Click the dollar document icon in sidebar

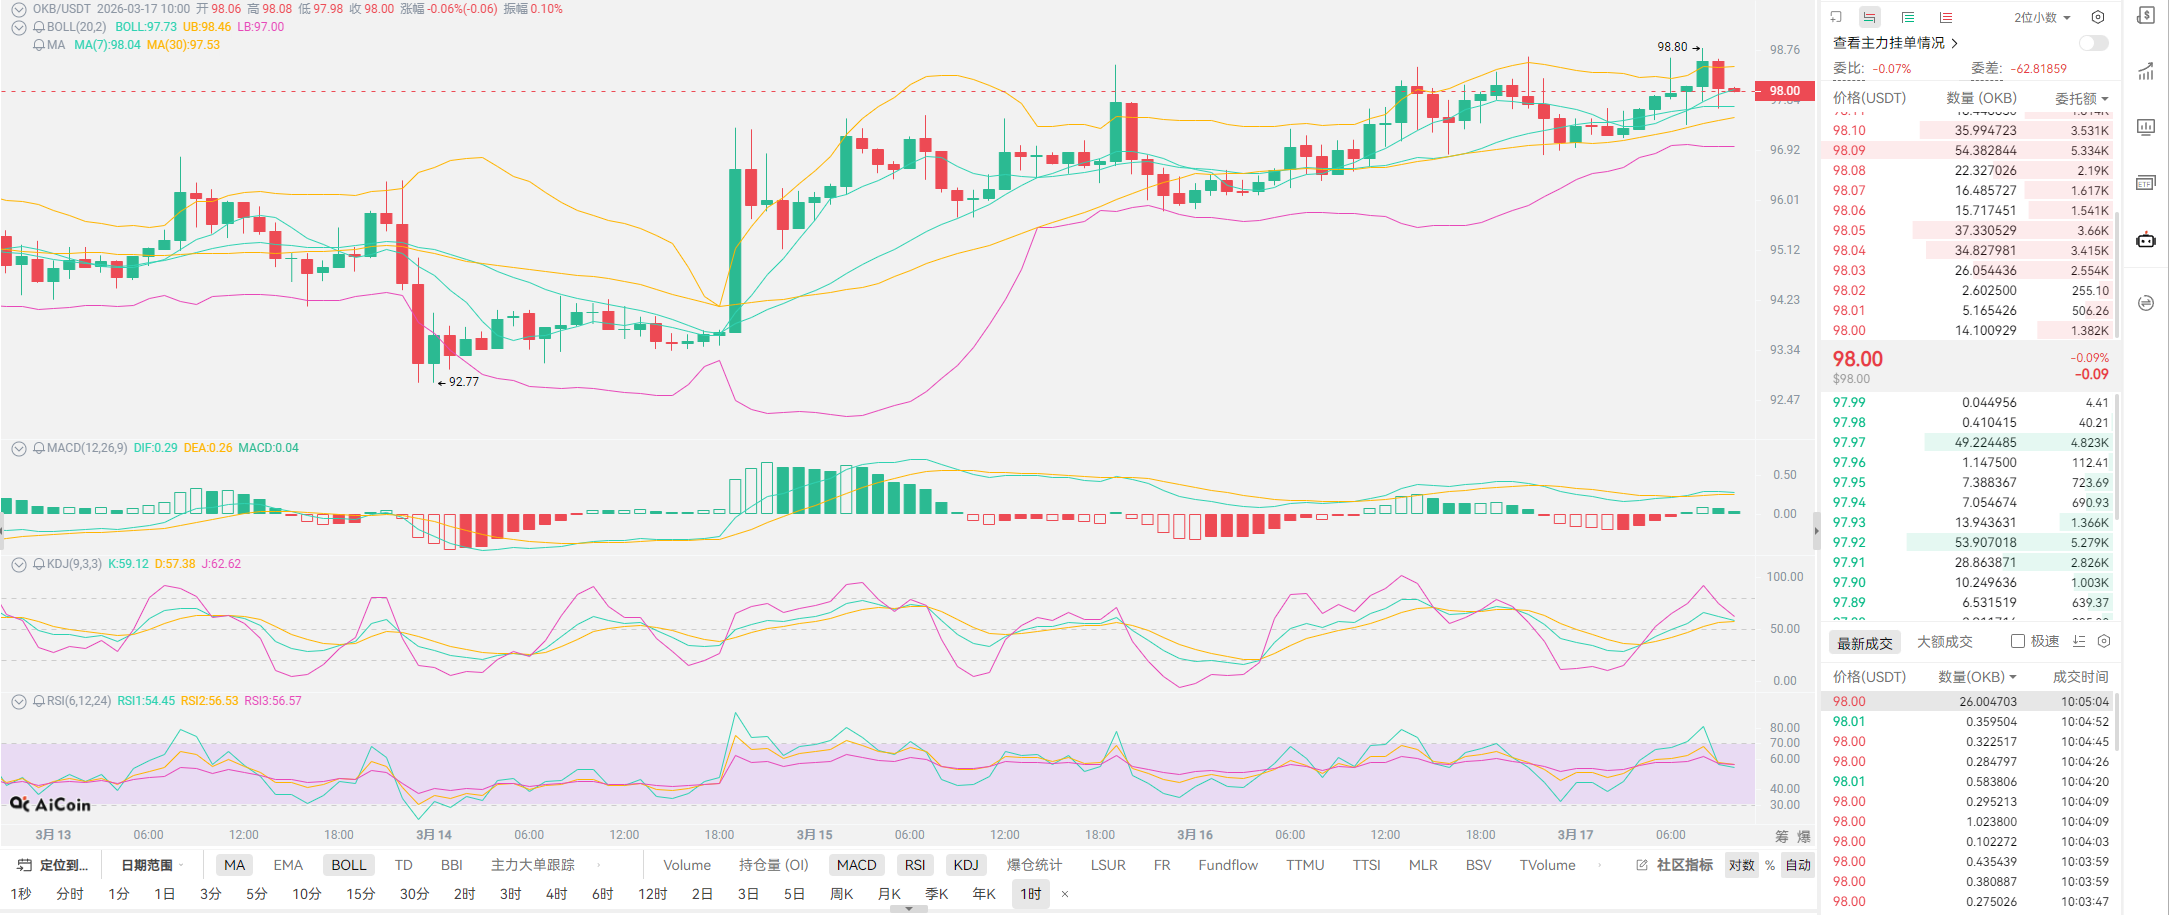coord(2146,15)
